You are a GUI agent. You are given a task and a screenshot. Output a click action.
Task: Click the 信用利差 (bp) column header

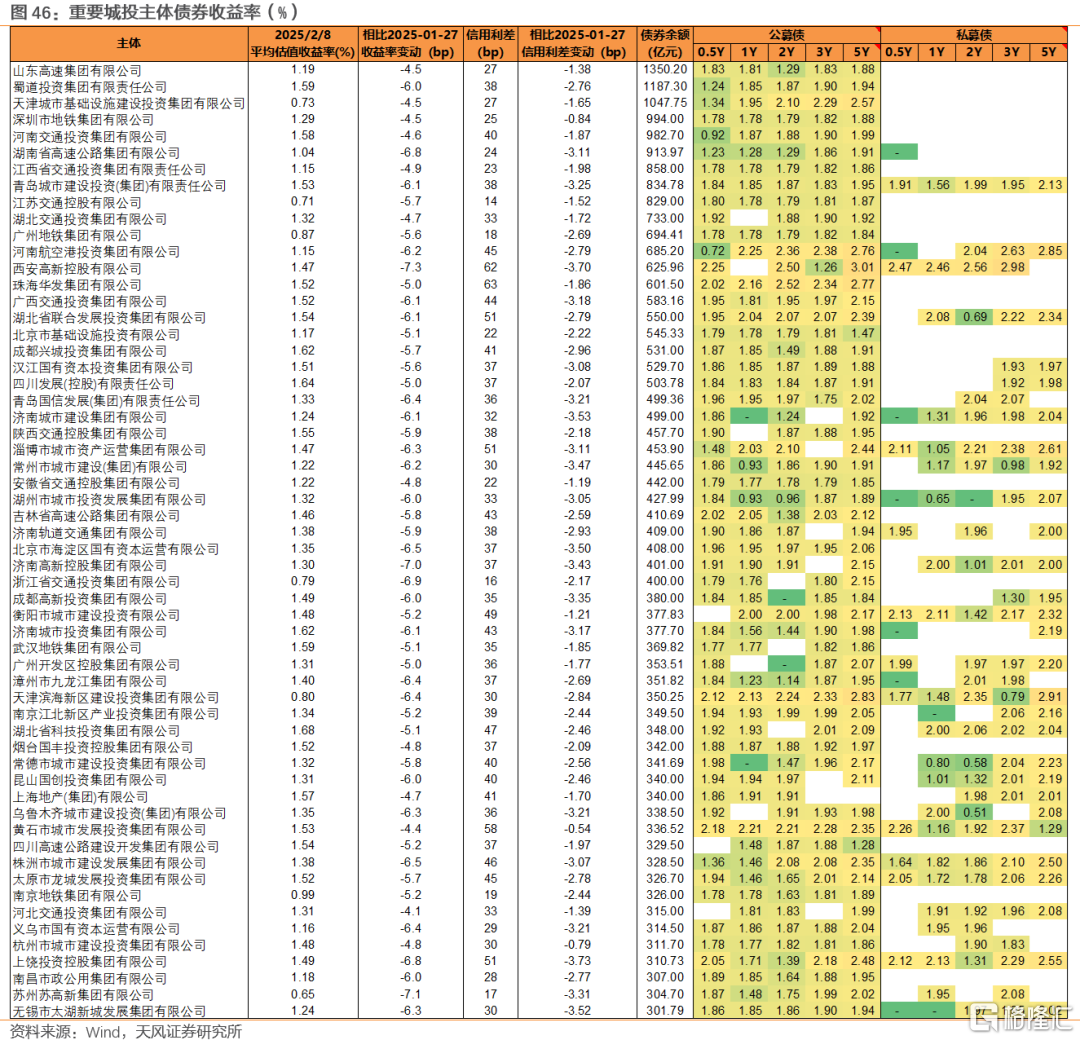(490, 43)
